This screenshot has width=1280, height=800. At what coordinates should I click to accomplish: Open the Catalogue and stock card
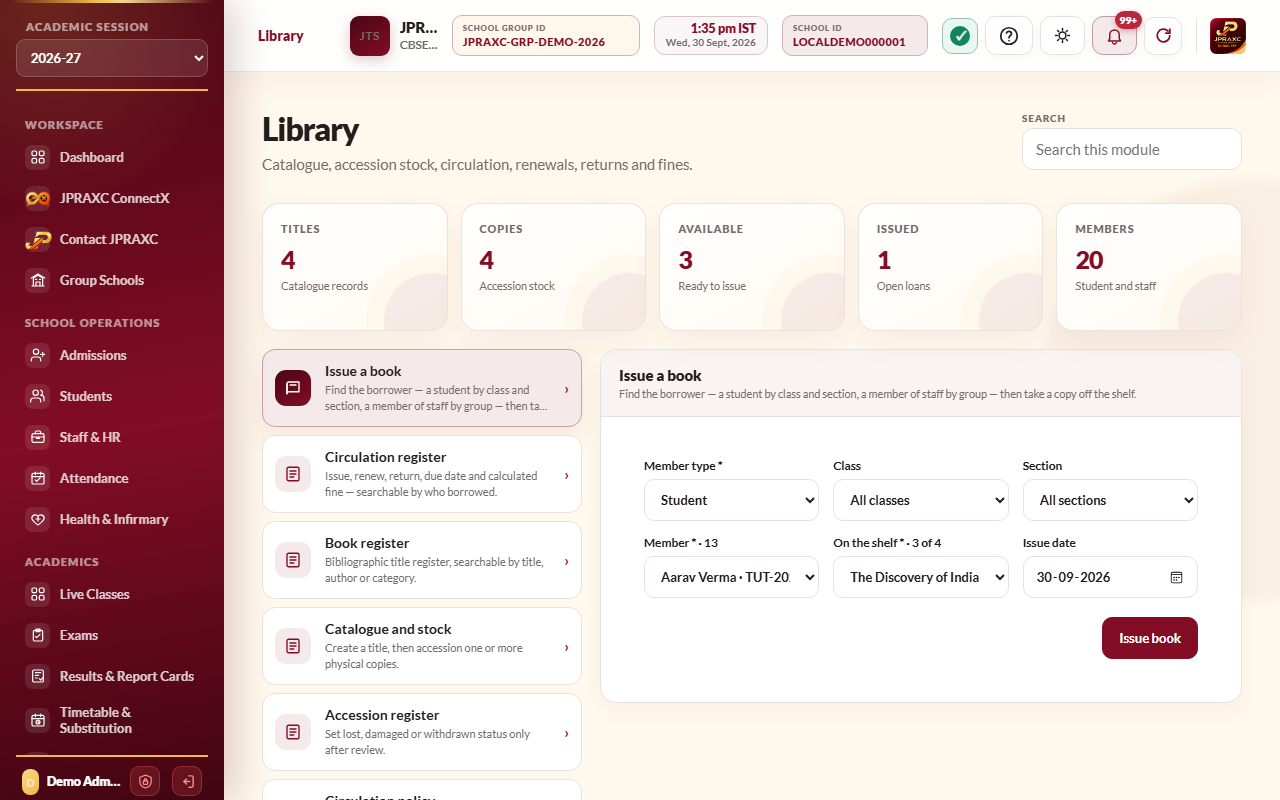click(x=422, y=646)
